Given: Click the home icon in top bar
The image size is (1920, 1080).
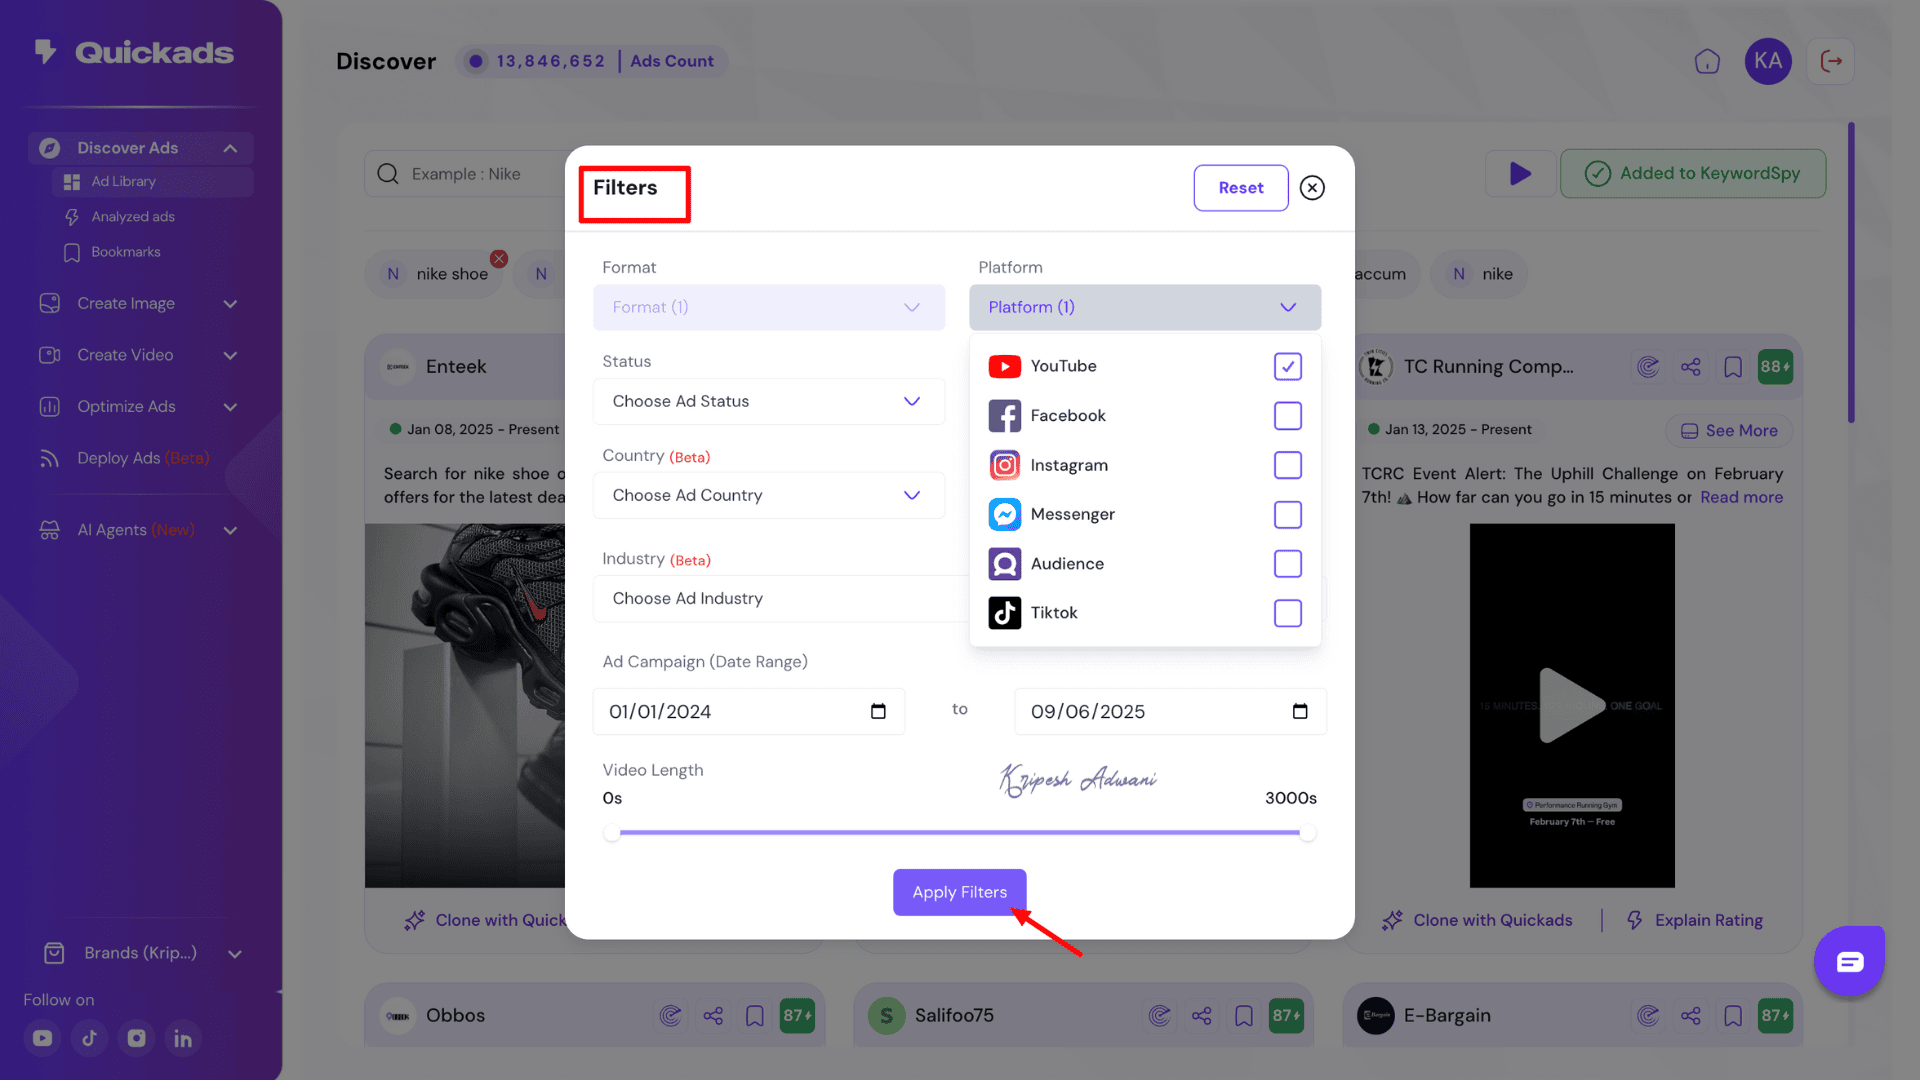Looking at the screenshot, I should pyautogui.click(x=1707, y=62).
